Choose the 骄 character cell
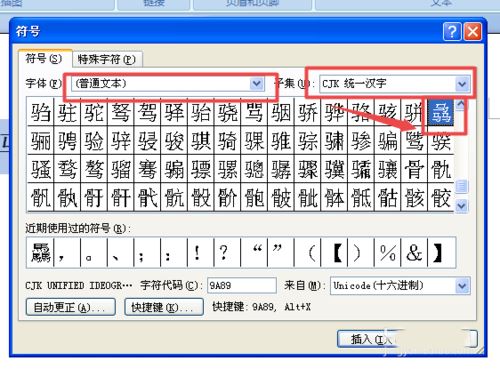 (307, 112)
